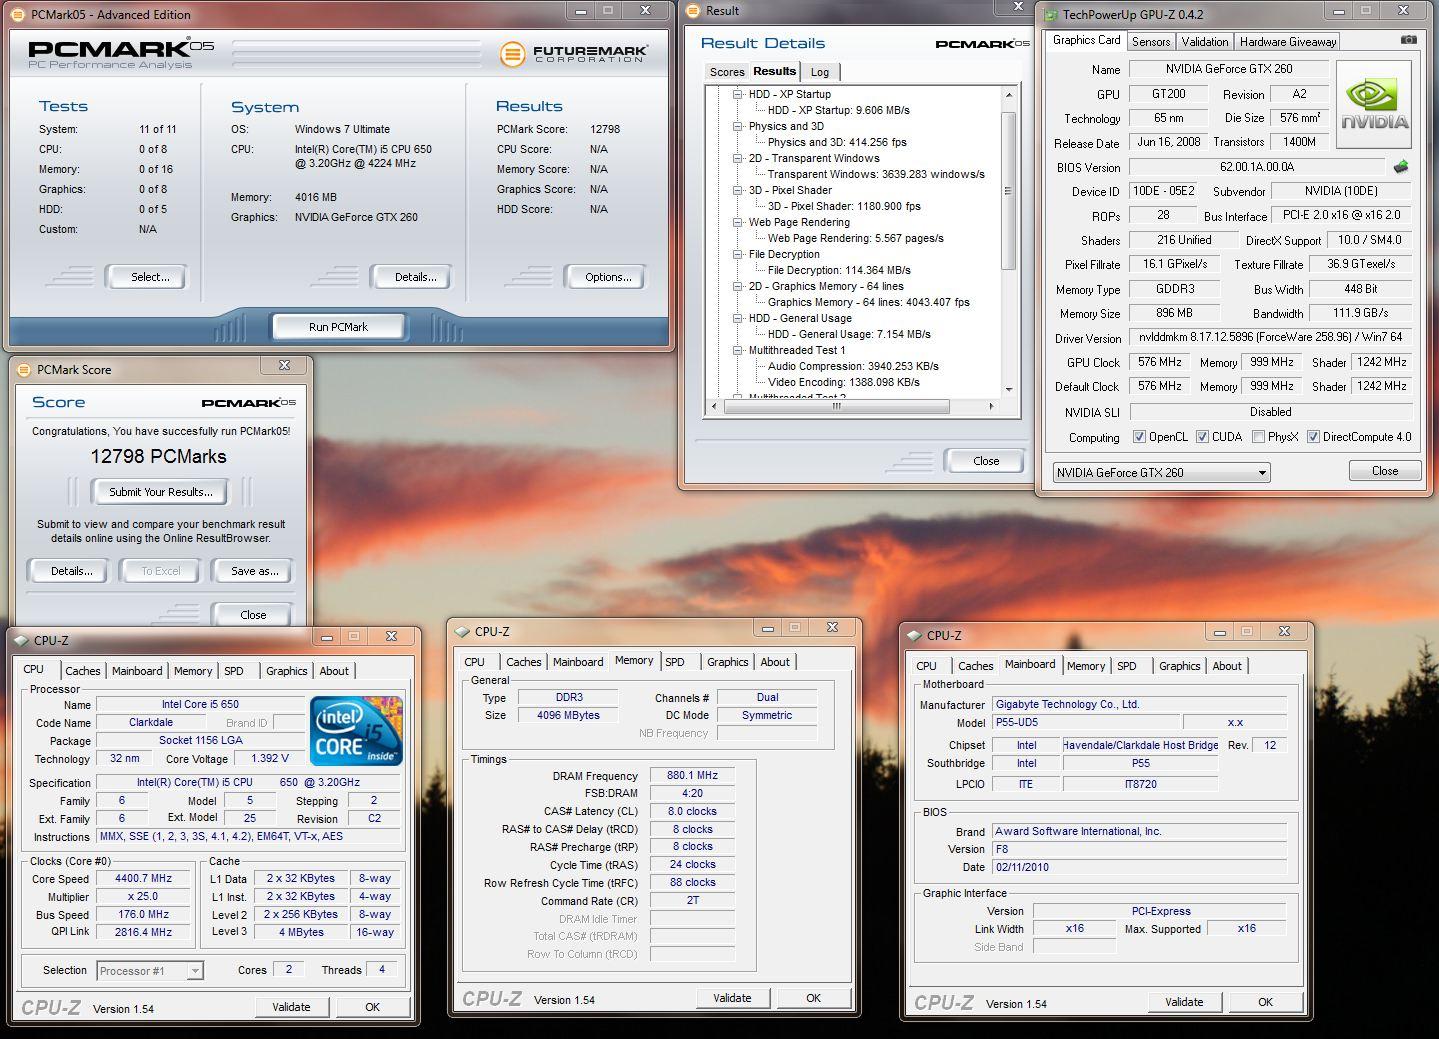Image resolution: width=1439 pixels, height=1039 pixels.
Task: Collapse the Physics and 3D tree node
Action: [x=738, y=126]
